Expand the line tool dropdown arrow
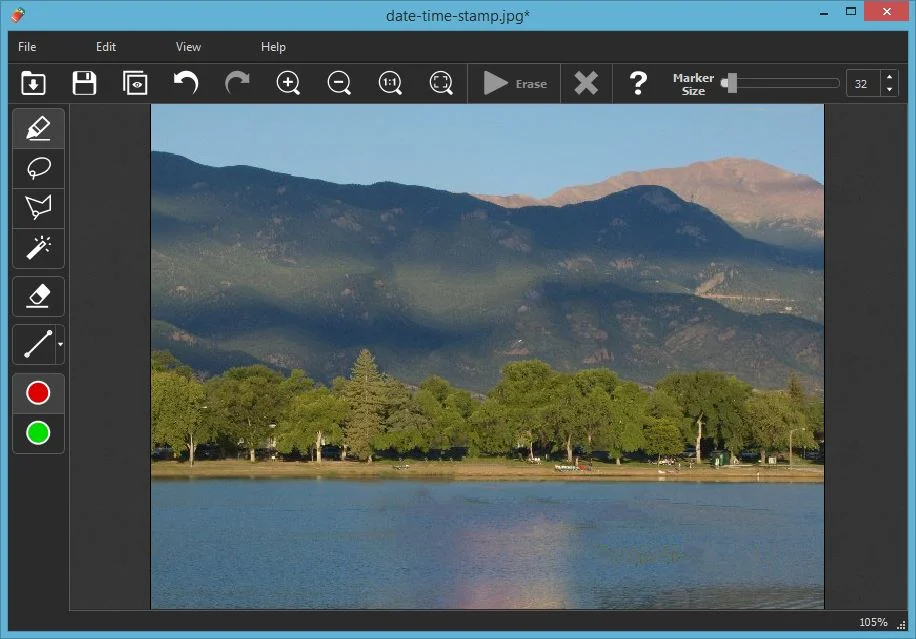 coord(60,345)
